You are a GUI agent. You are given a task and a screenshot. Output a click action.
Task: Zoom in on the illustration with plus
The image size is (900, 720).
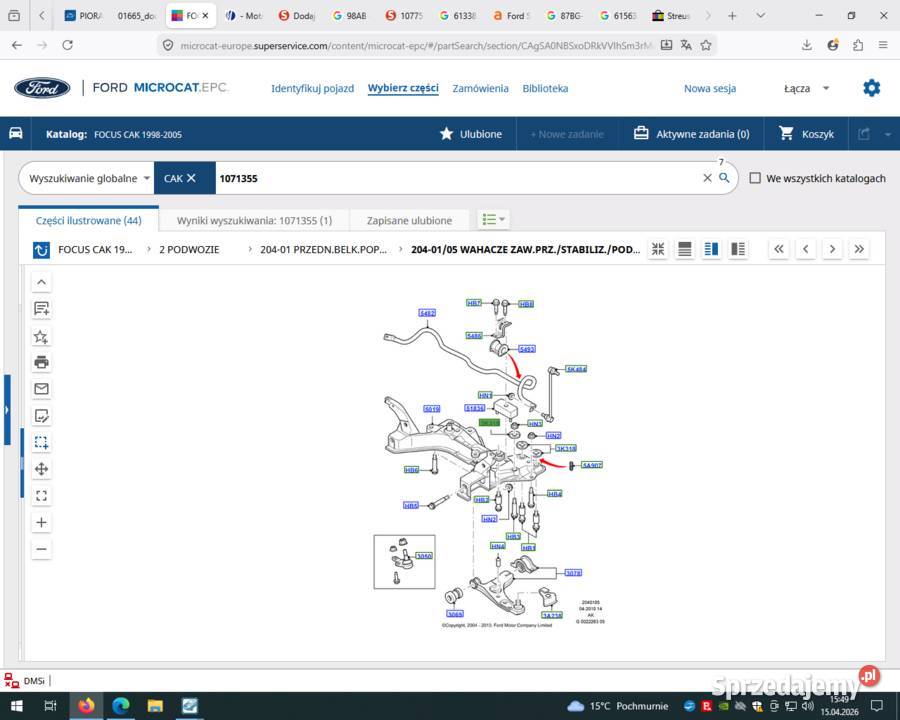[41, 522]
